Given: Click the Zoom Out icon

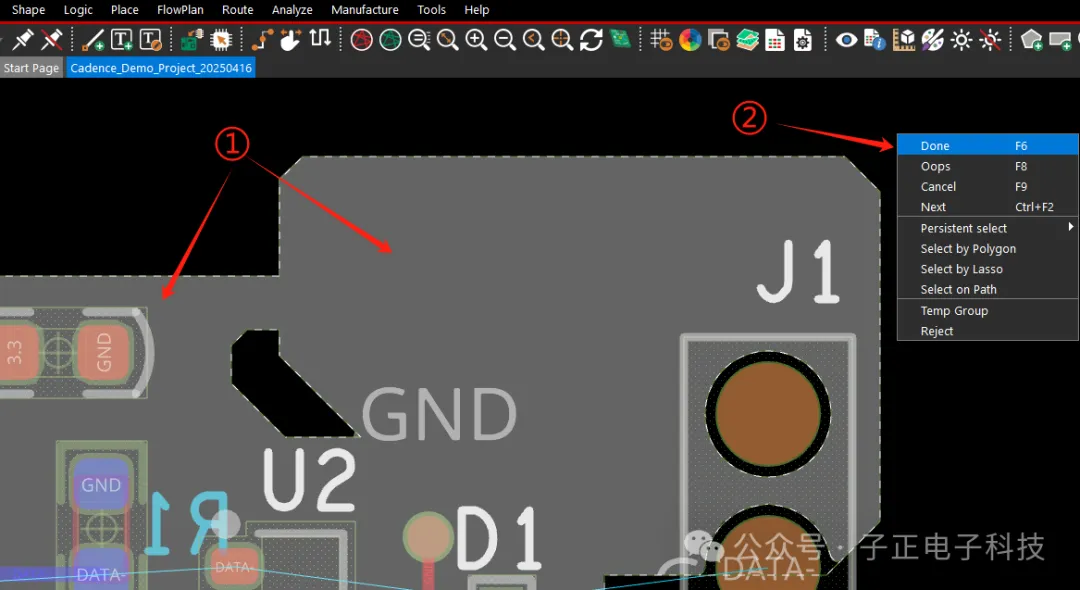Looking at the screenshot, I should click(505, 40).
